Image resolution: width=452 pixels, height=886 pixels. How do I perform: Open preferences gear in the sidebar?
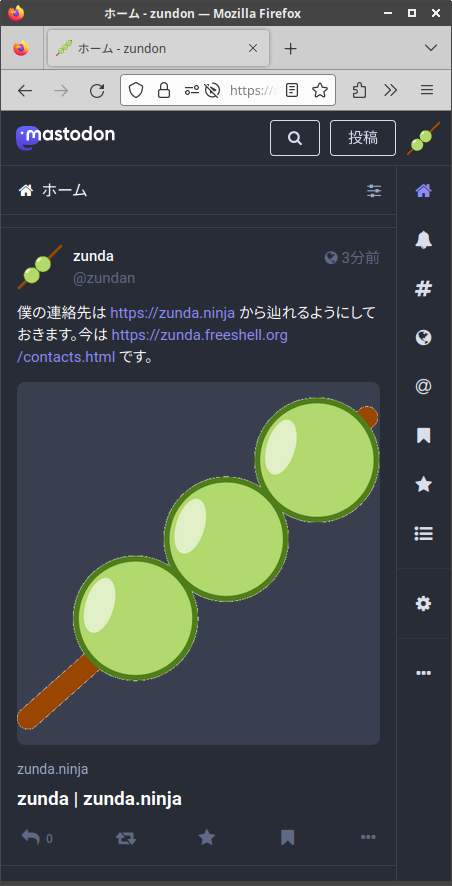click(x=424, y=604)
